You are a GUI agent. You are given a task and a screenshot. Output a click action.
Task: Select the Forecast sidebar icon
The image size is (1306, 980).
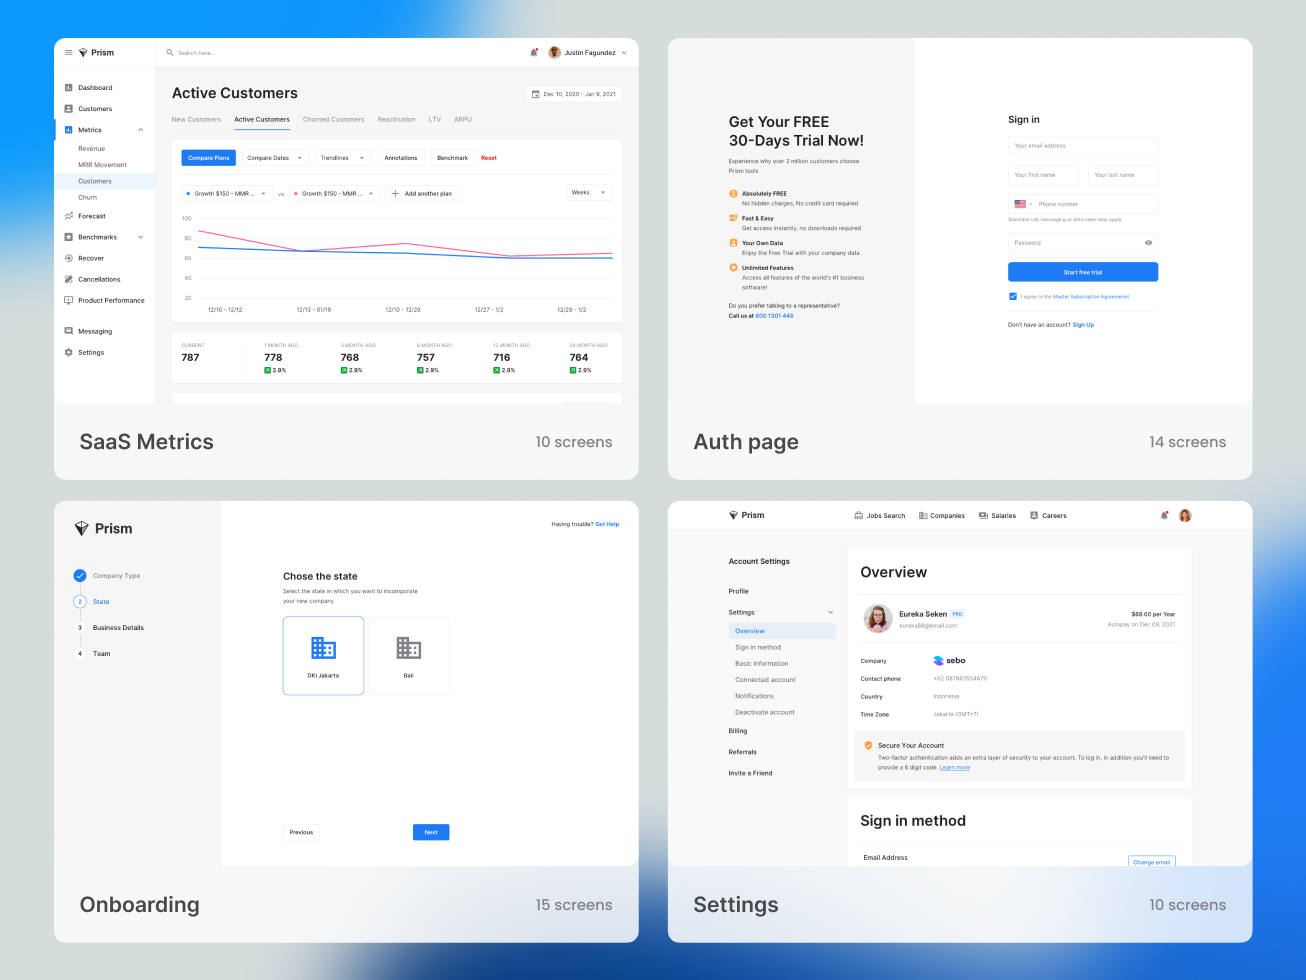(x=69, y=215)
